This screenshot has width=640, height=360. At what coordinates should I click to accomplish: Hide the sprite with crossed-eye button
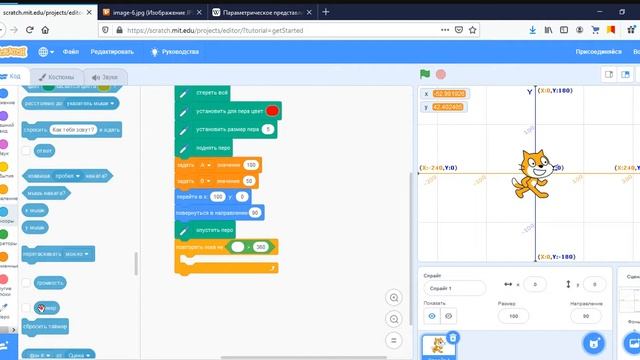[x=448, y=316]
